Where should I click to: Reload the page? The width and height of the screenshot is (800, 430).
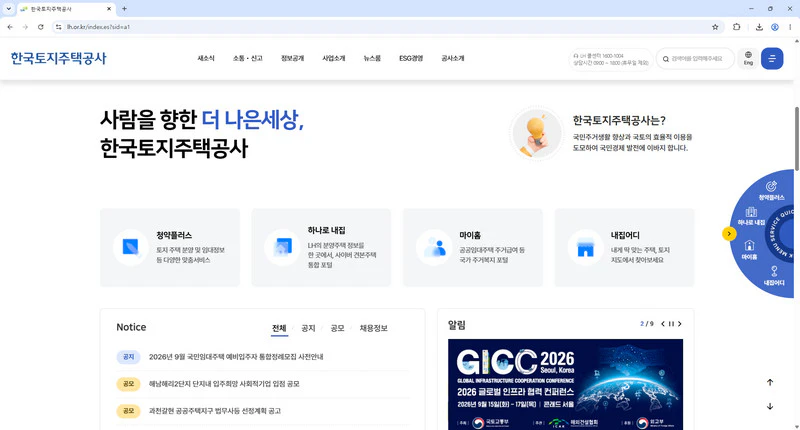(x=41, y=27)
